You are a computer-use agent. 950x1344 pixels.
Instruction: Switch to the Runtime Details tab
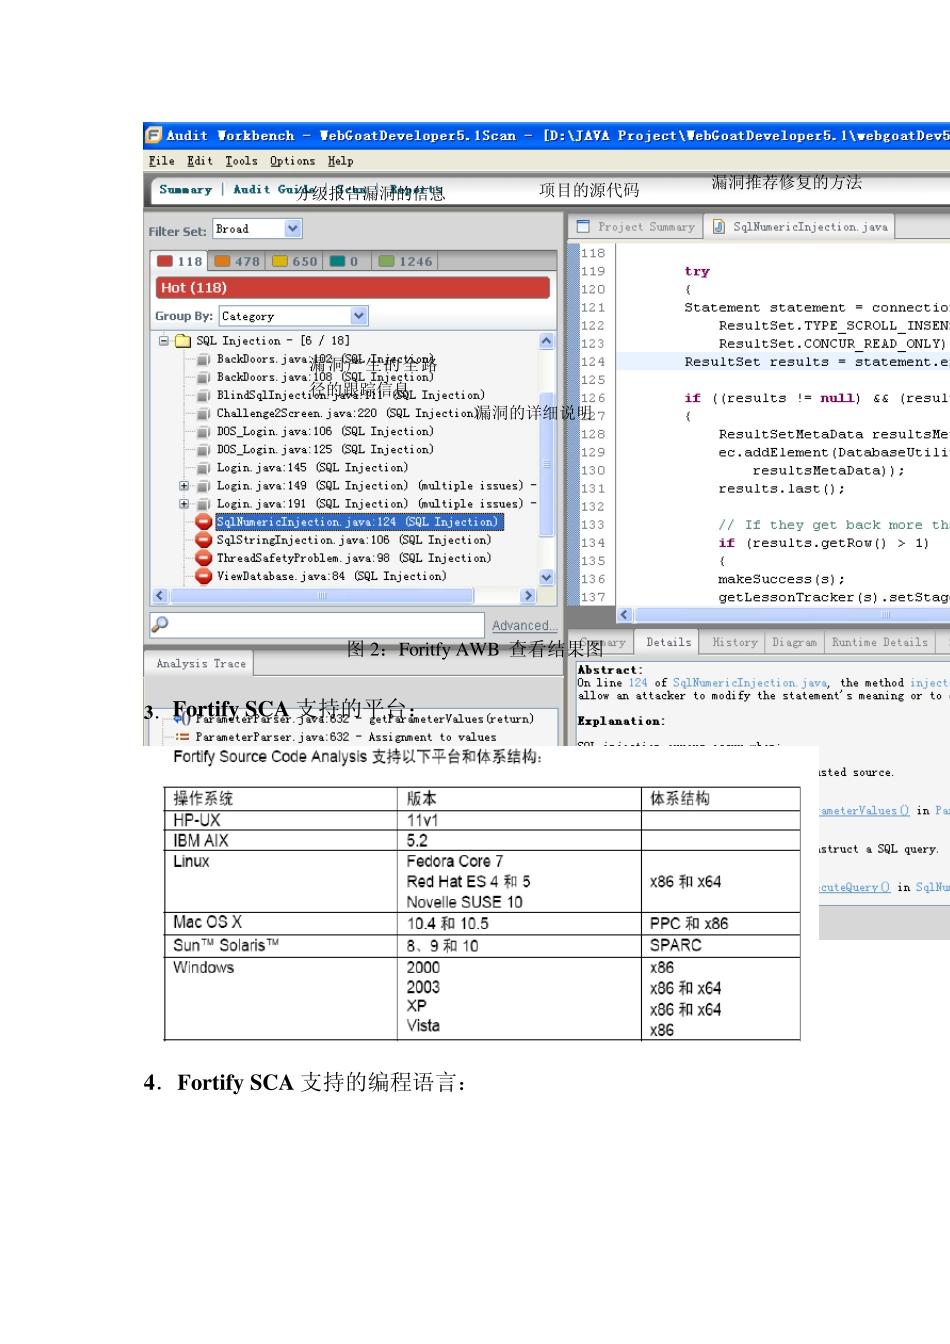[x=879, y=643]
